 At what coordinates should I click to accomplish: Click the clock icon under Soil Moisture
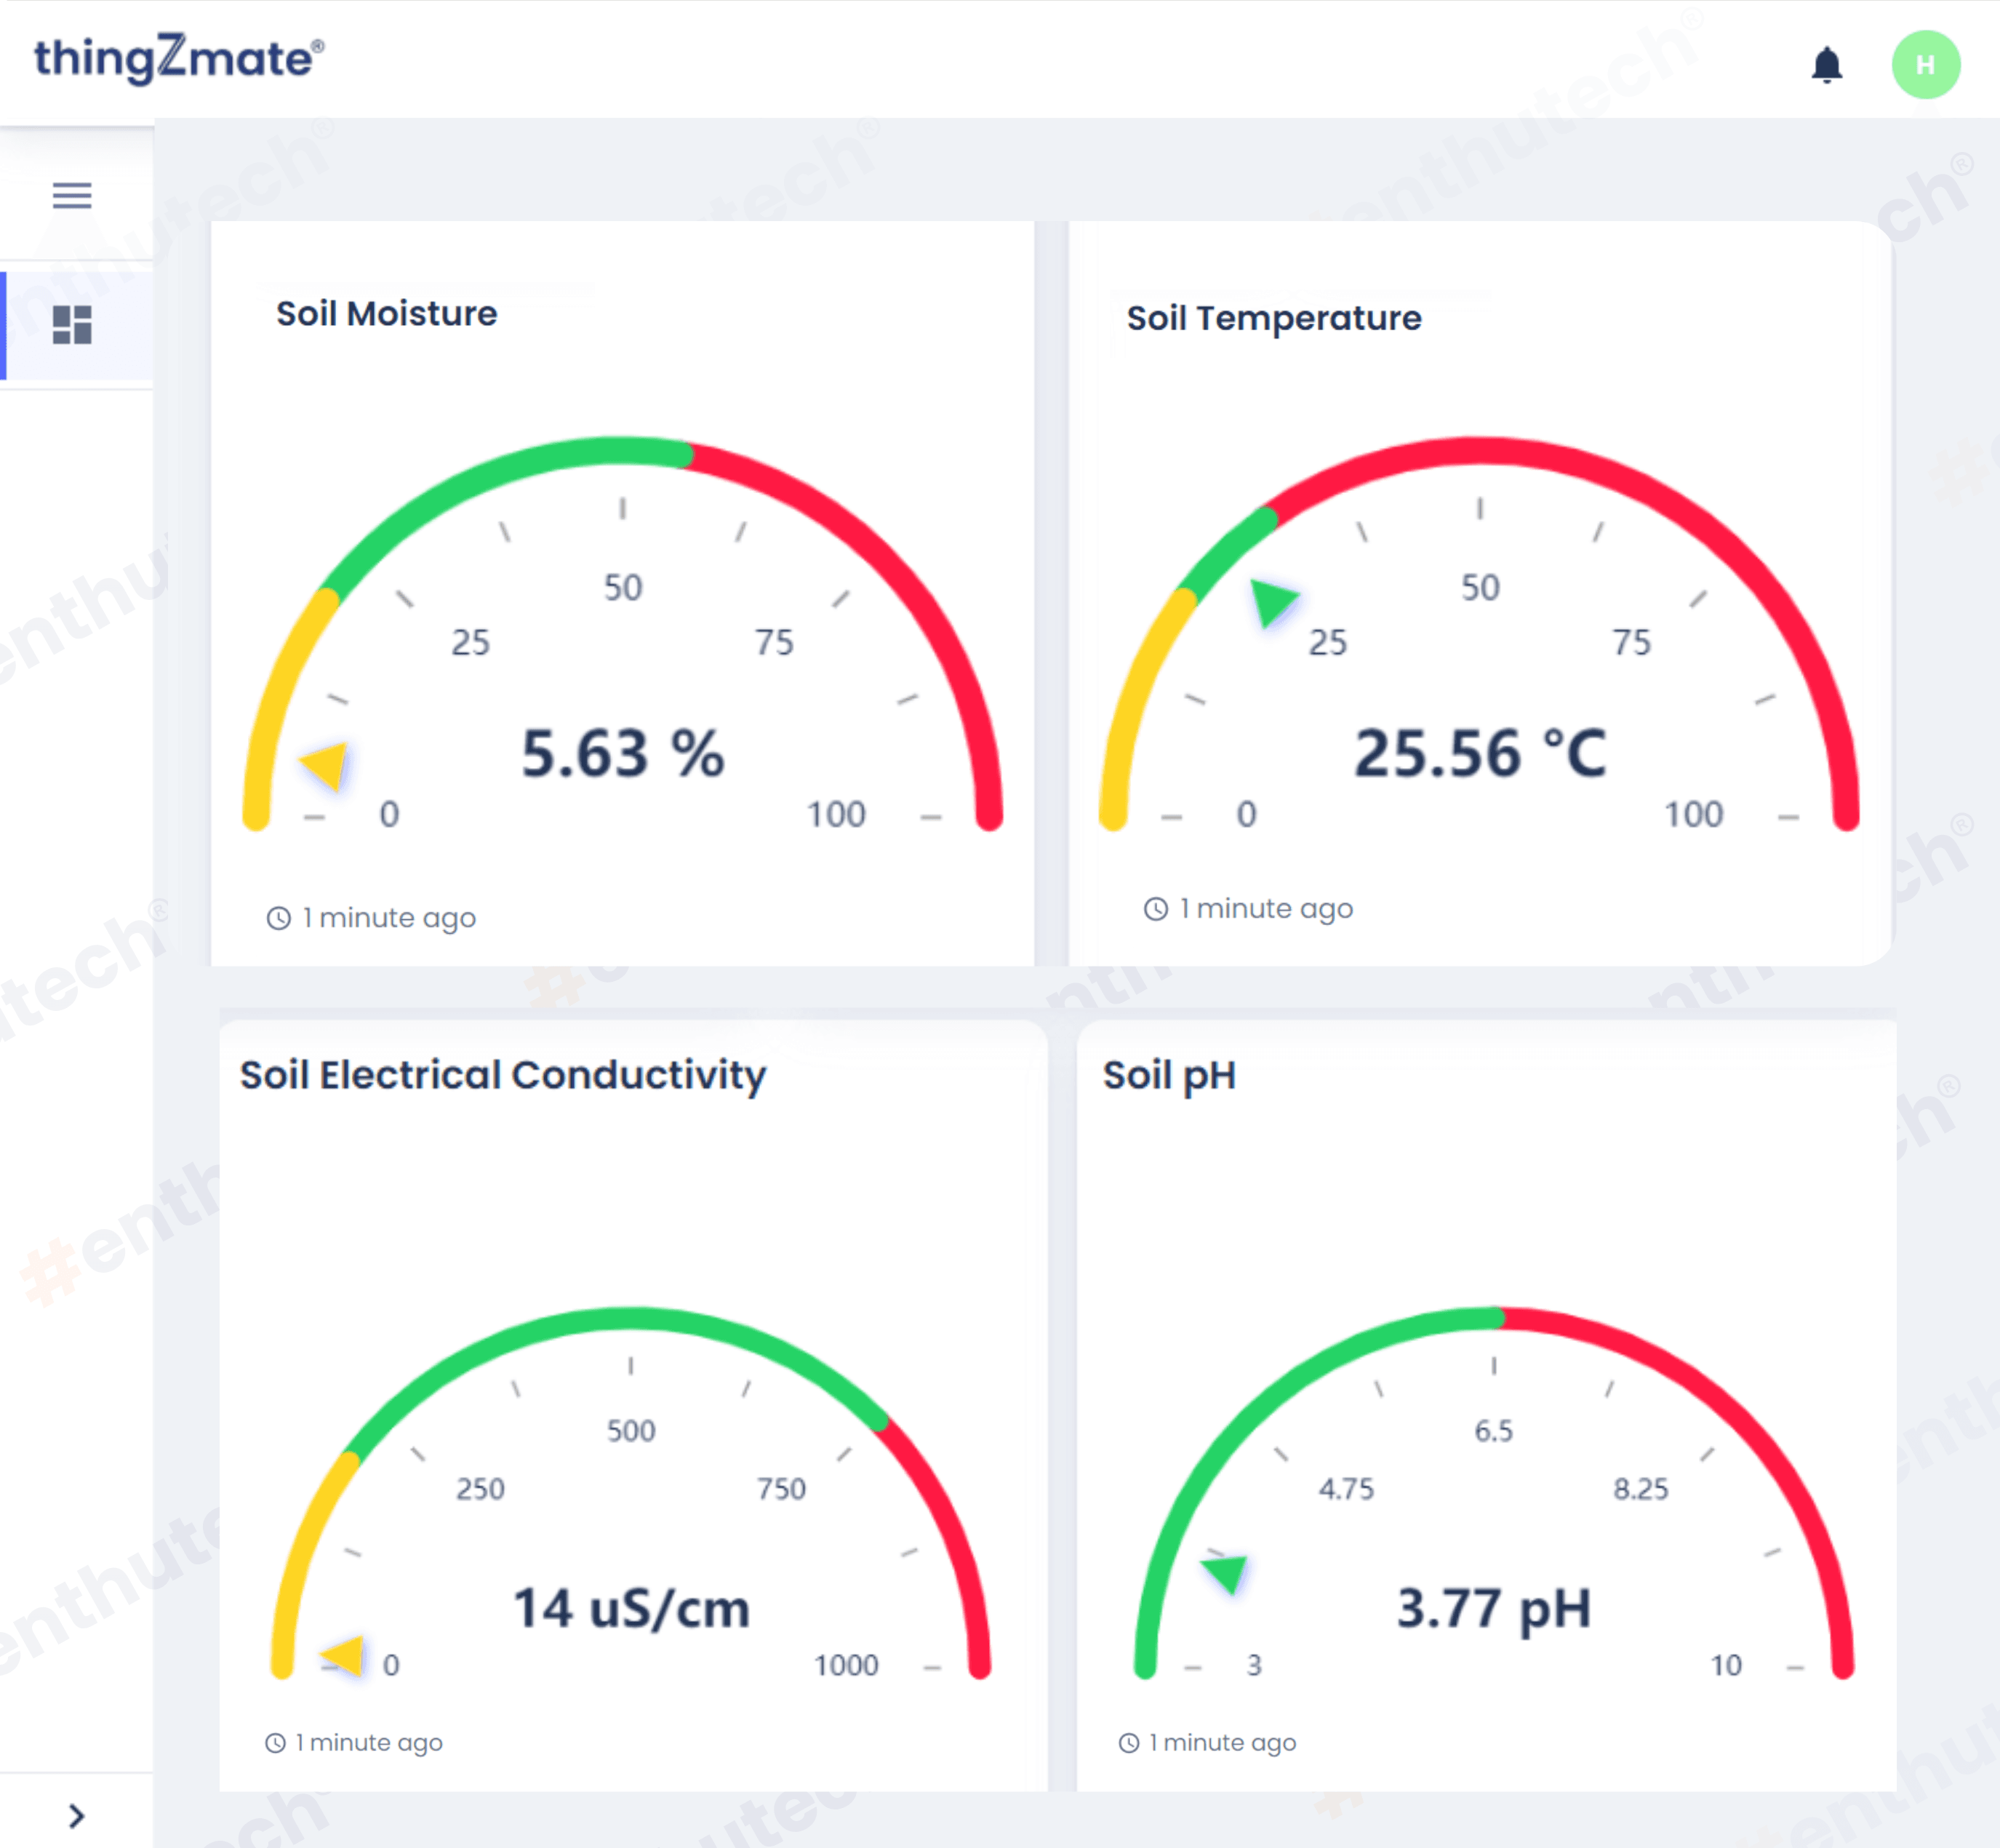tap(278, 918)
